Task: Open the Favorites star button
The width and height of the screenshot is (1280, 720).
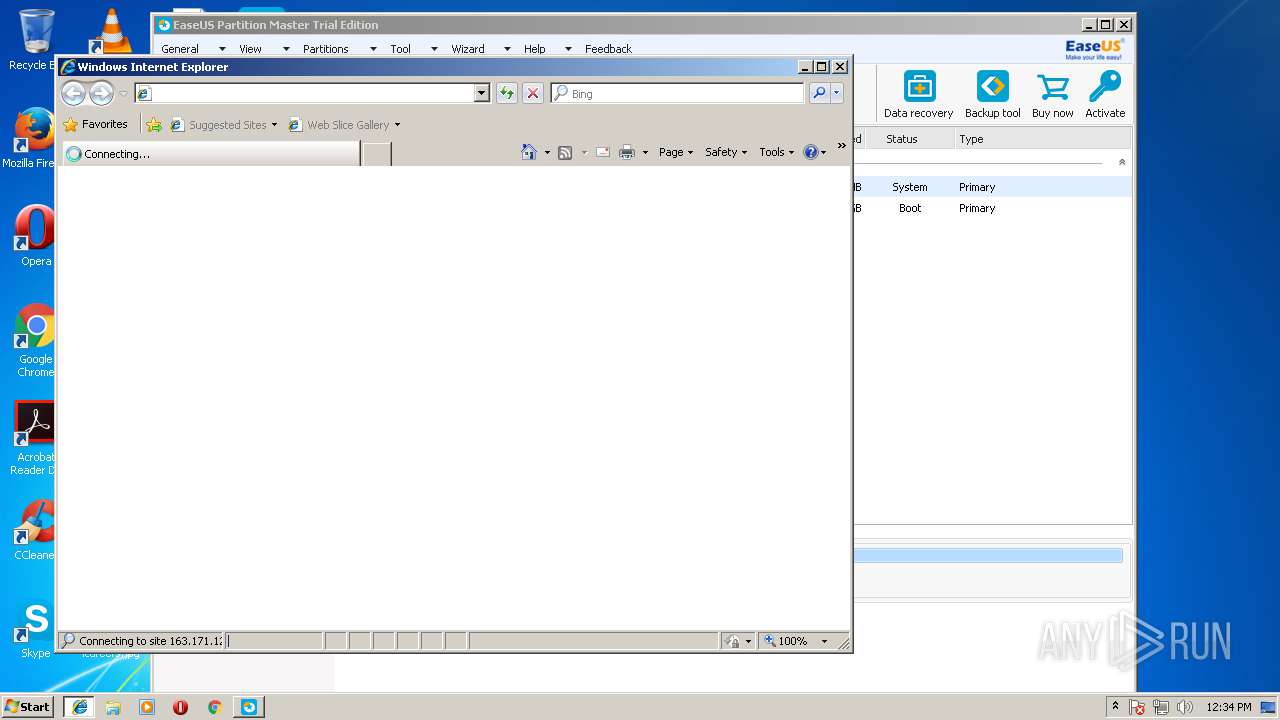Action: point(96,125)
